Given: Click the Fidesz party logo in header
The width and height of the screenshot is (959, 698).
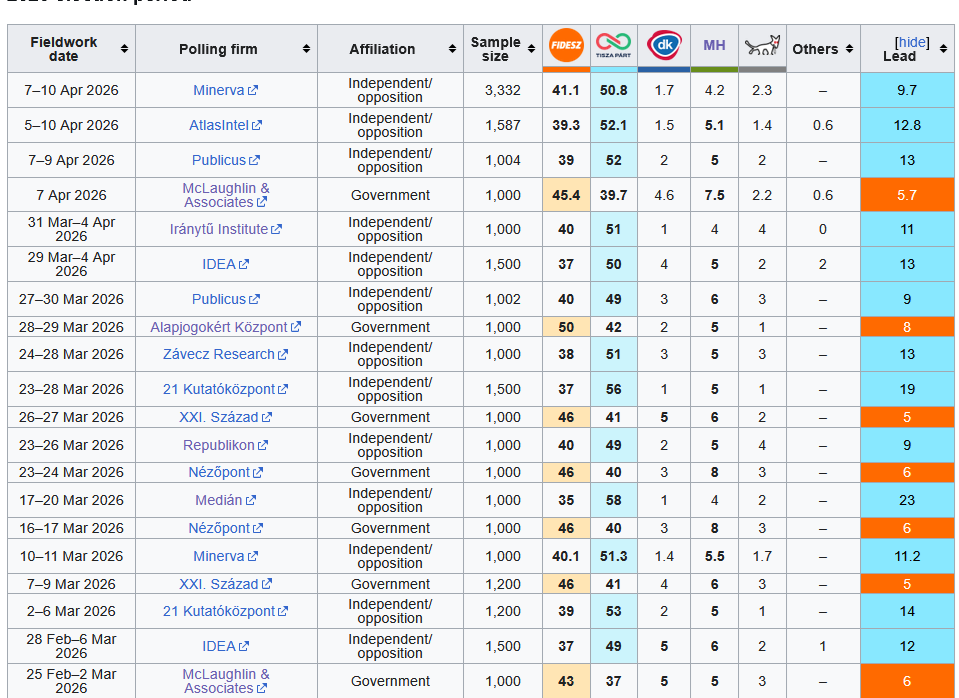Looking at the screenshot, I should click(x=566, y=45).
